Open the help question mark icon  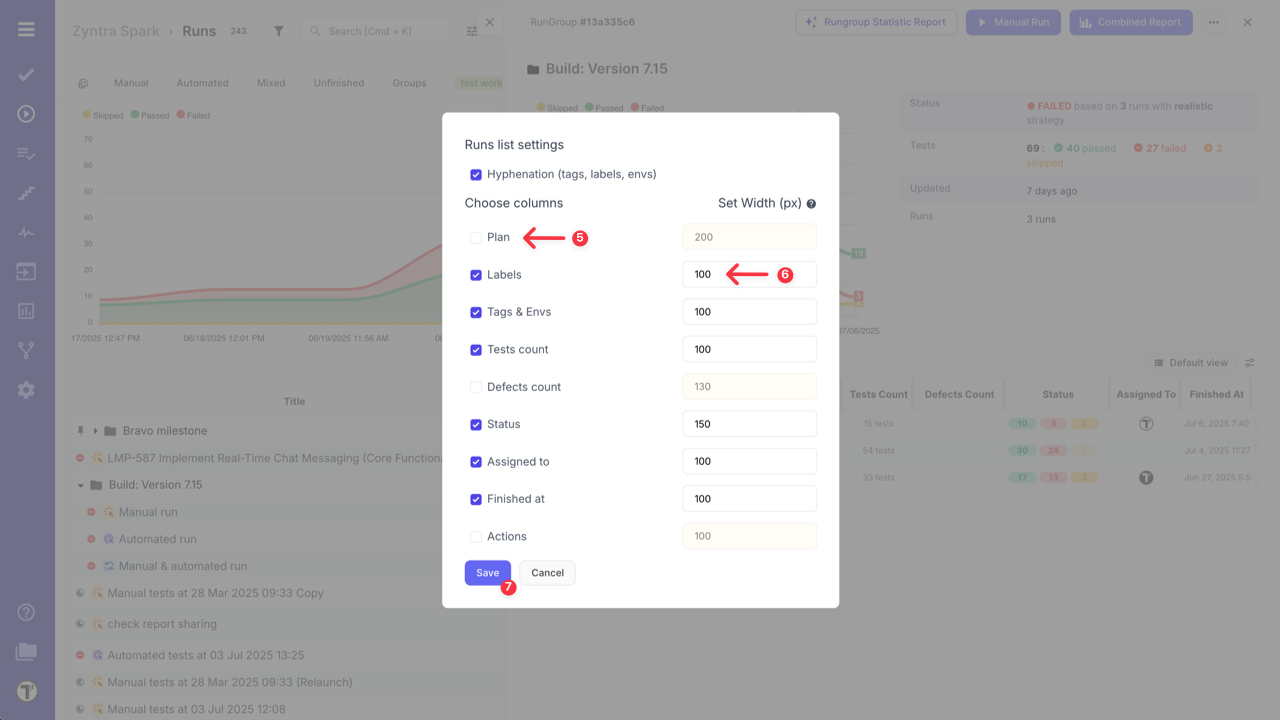26,611
